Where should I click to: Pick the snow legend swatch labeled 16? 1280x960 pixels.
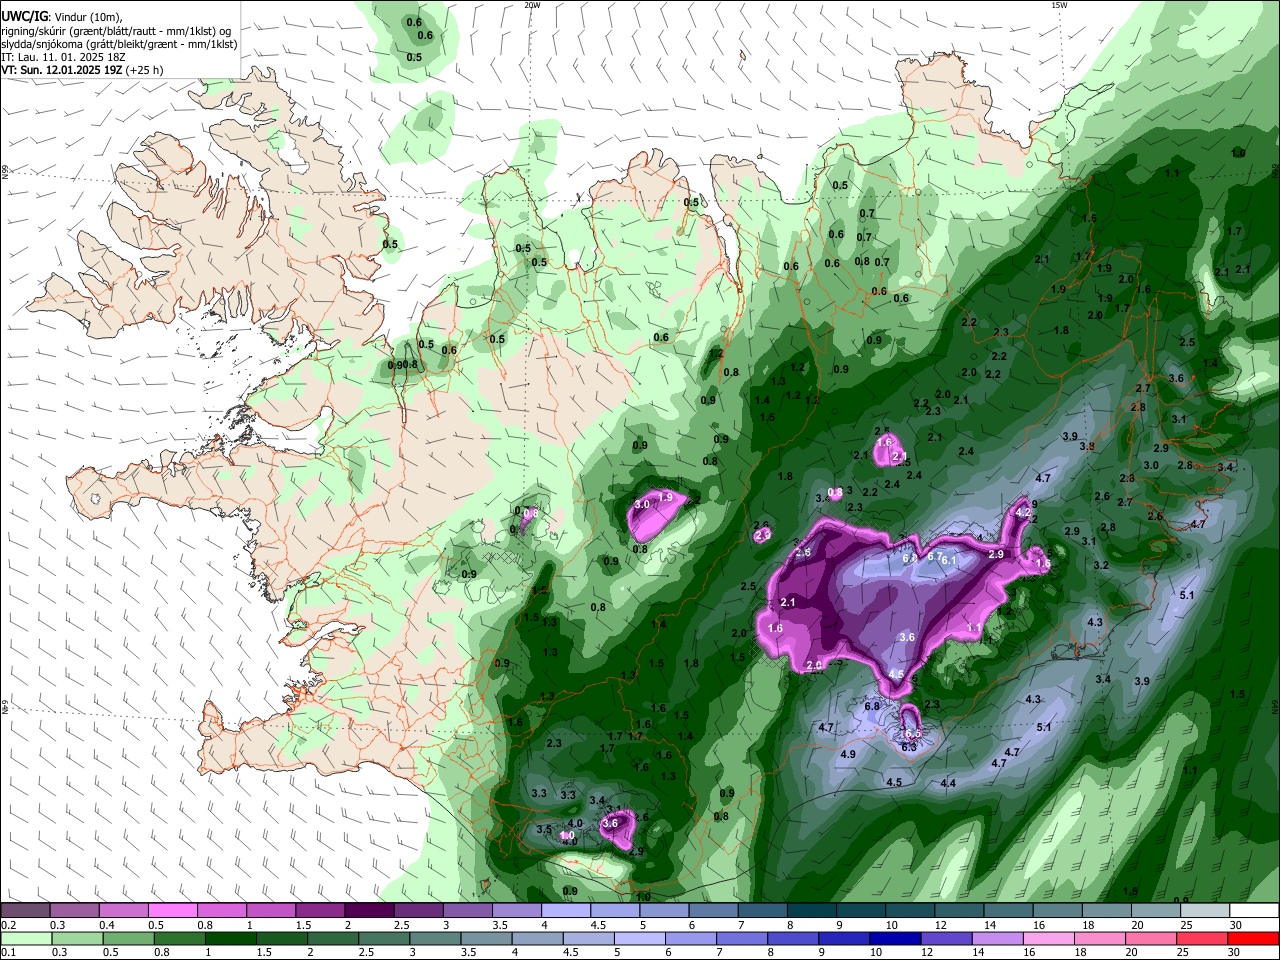pos(1057,911)
